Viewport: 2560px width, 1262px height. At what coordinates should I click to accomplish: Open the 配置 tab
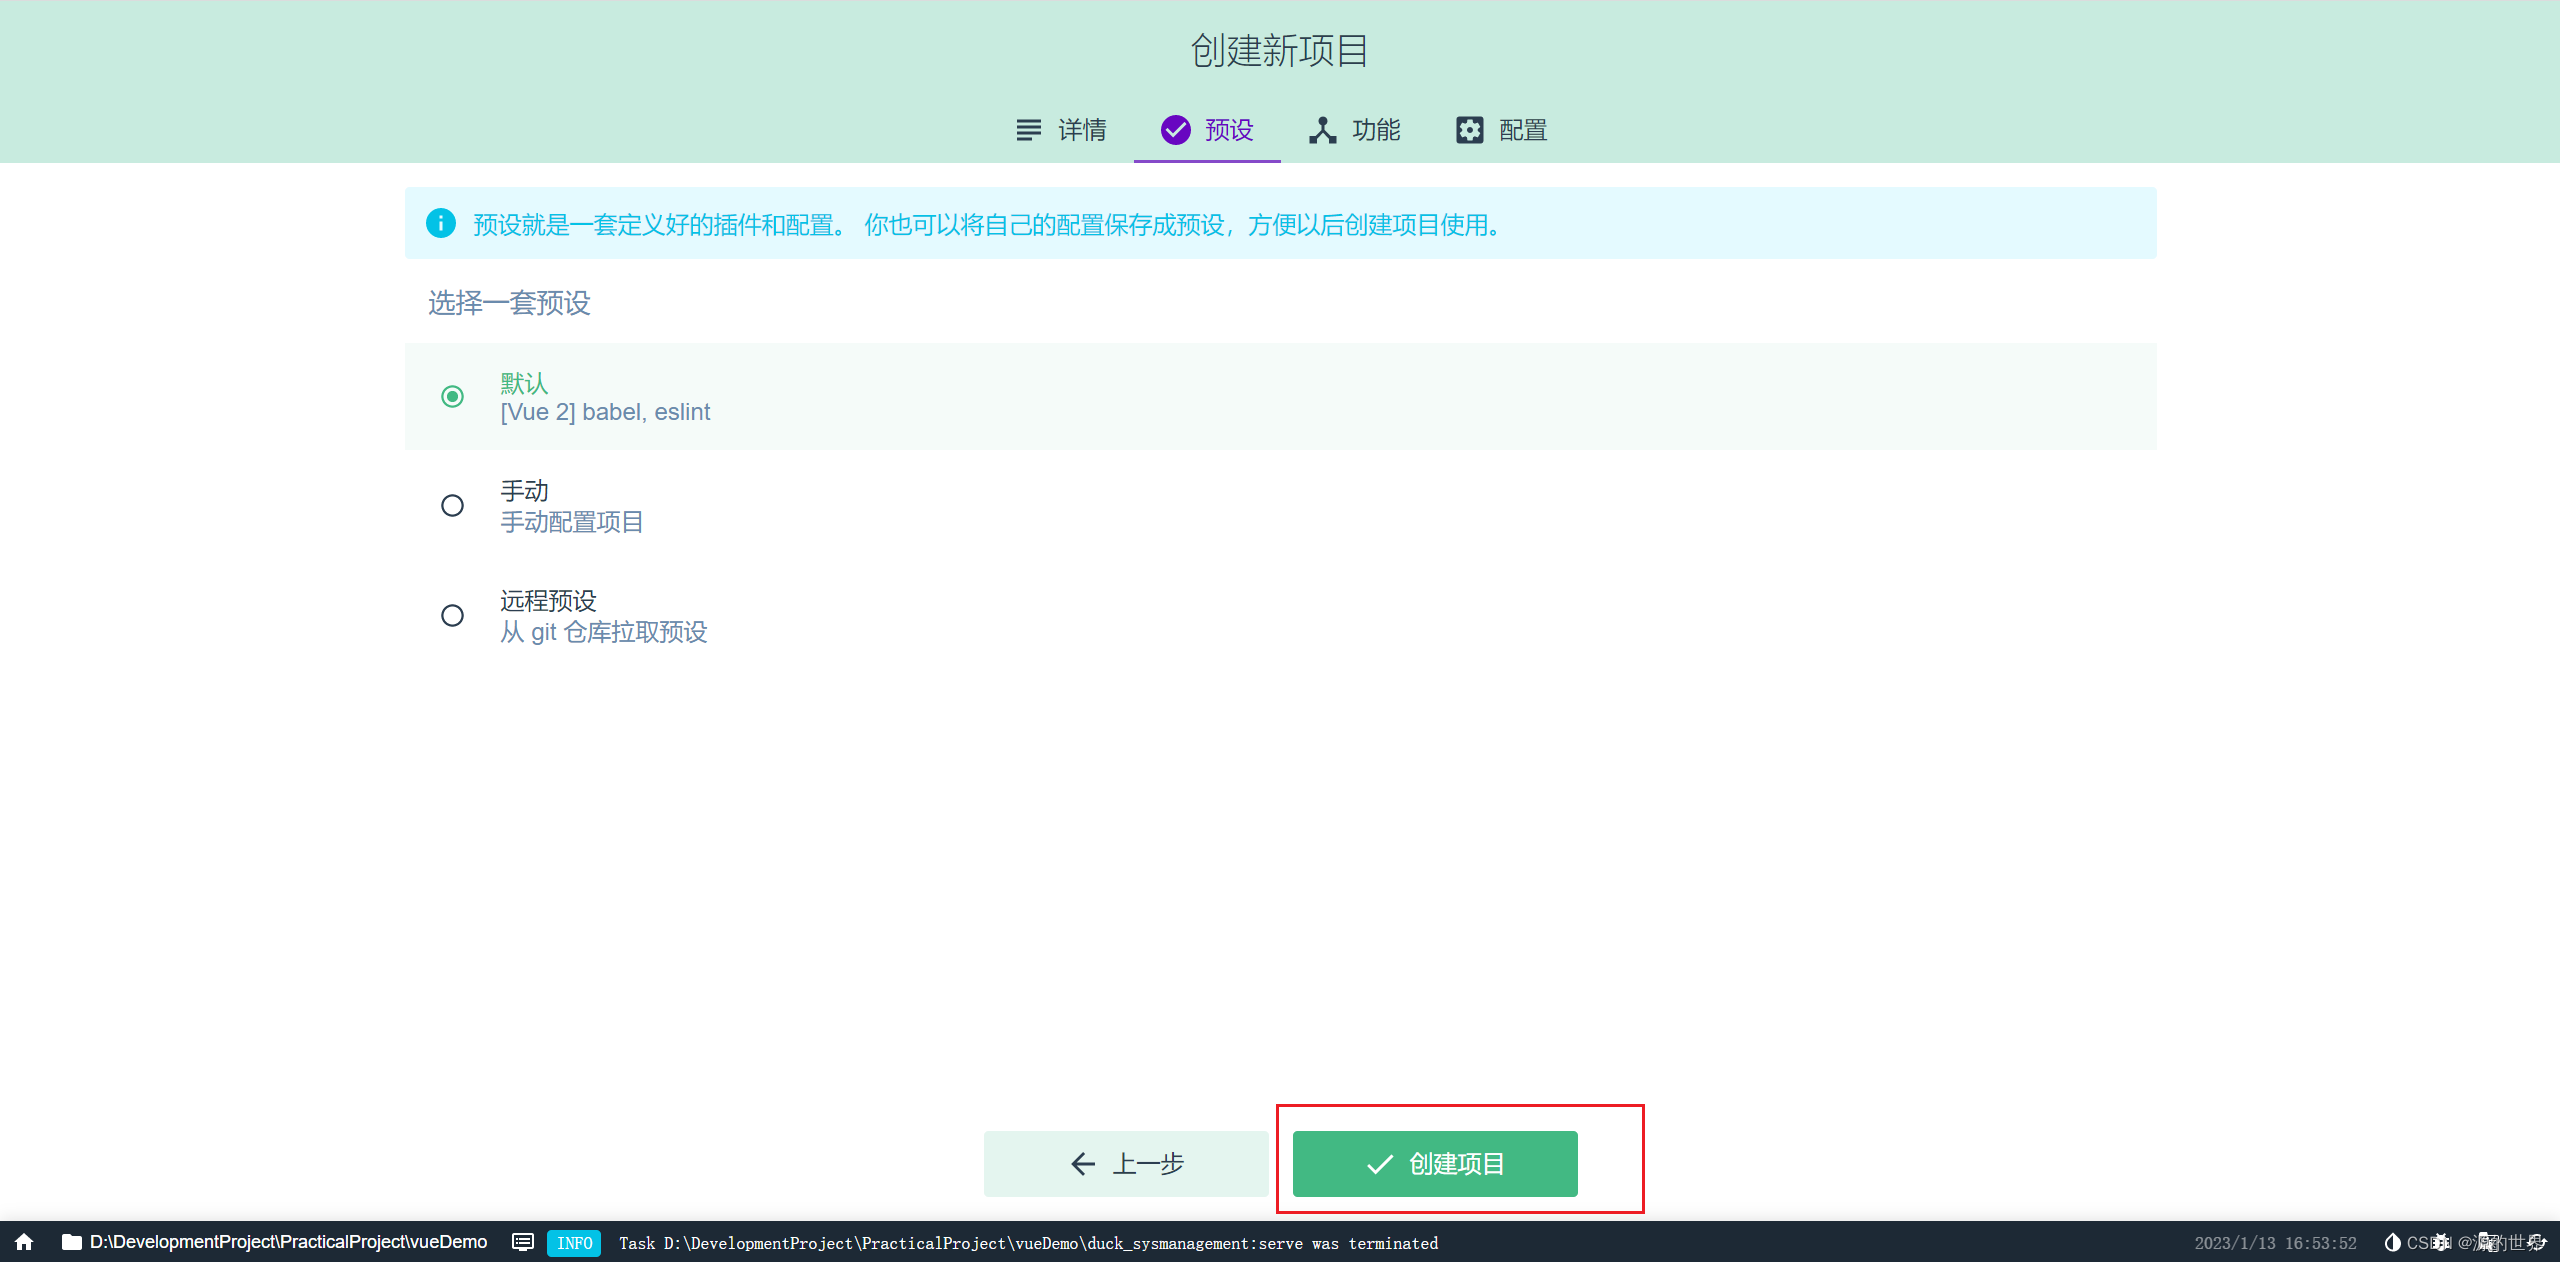tap(1501, 130)
